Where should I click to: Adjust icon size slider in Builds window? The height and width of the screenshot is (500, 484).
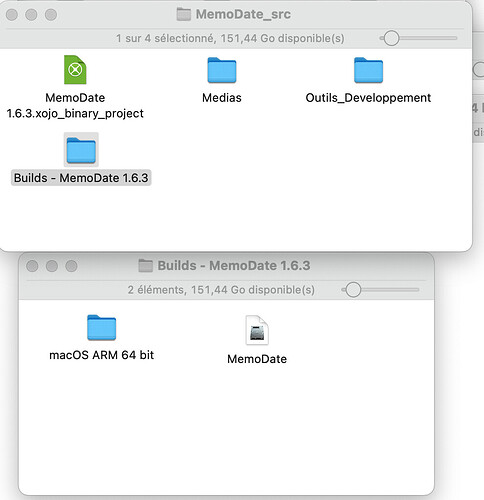tap(353, 290)
